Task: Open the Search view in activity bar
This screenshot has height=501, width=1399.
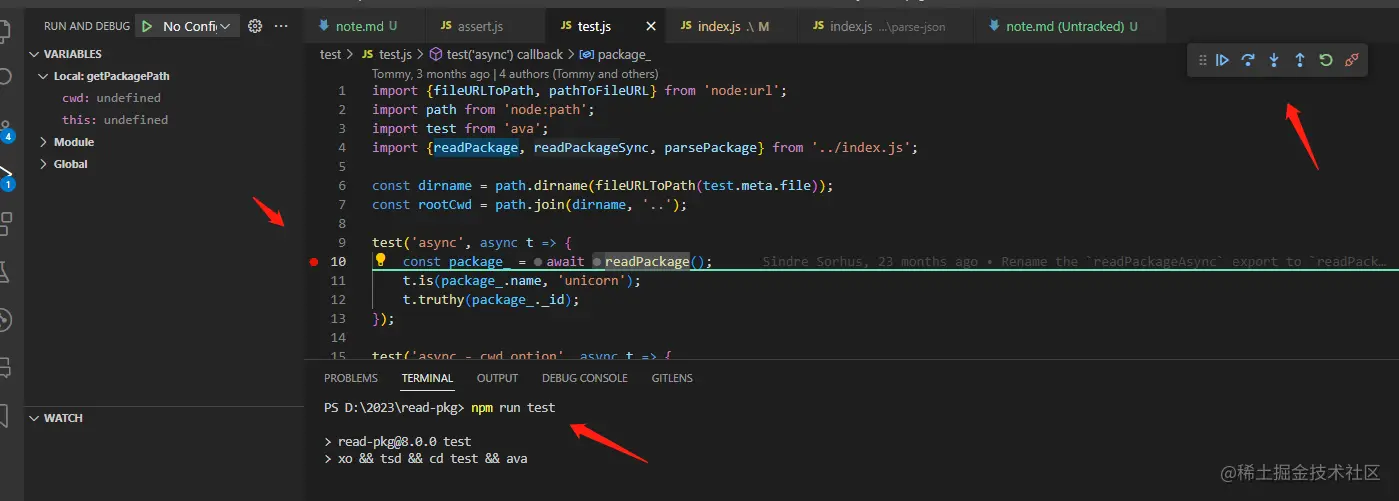Action: (x=6, y=77)
